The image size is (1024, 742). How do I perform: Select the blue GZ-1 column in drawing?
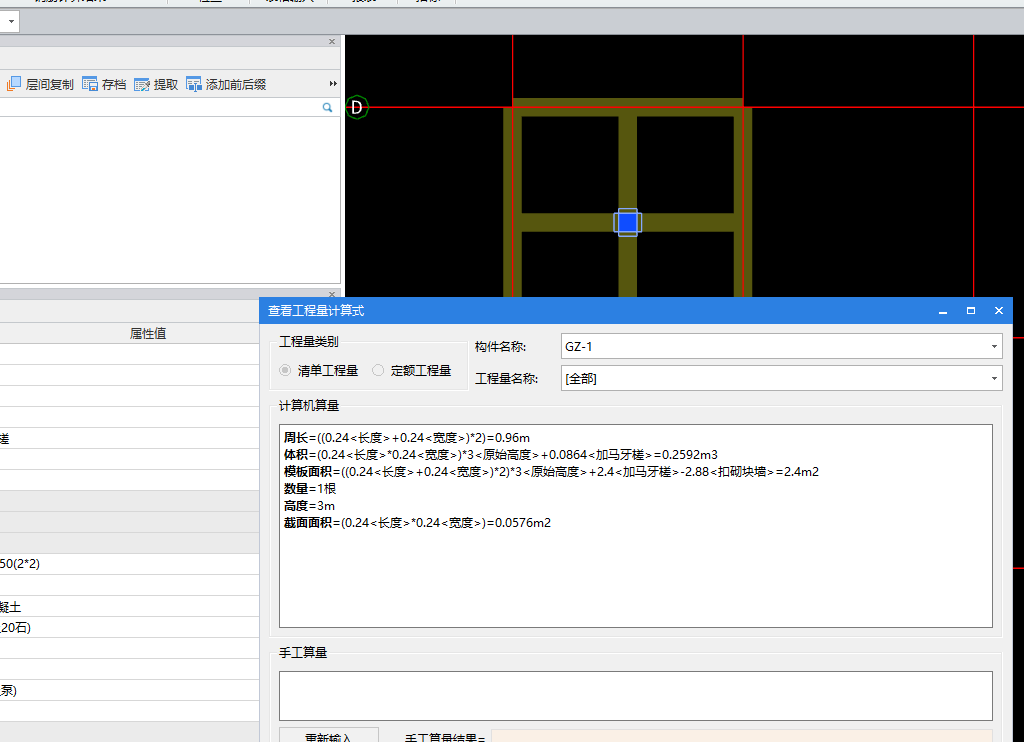pyautogui.click(x=627, y=222)
